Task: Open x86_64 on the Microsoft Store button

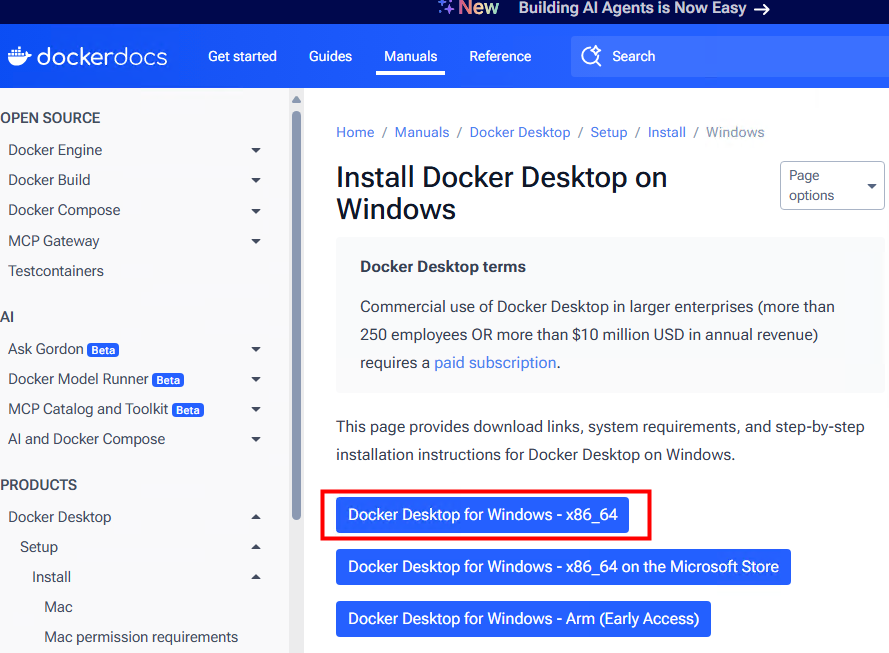Action: 563,567
